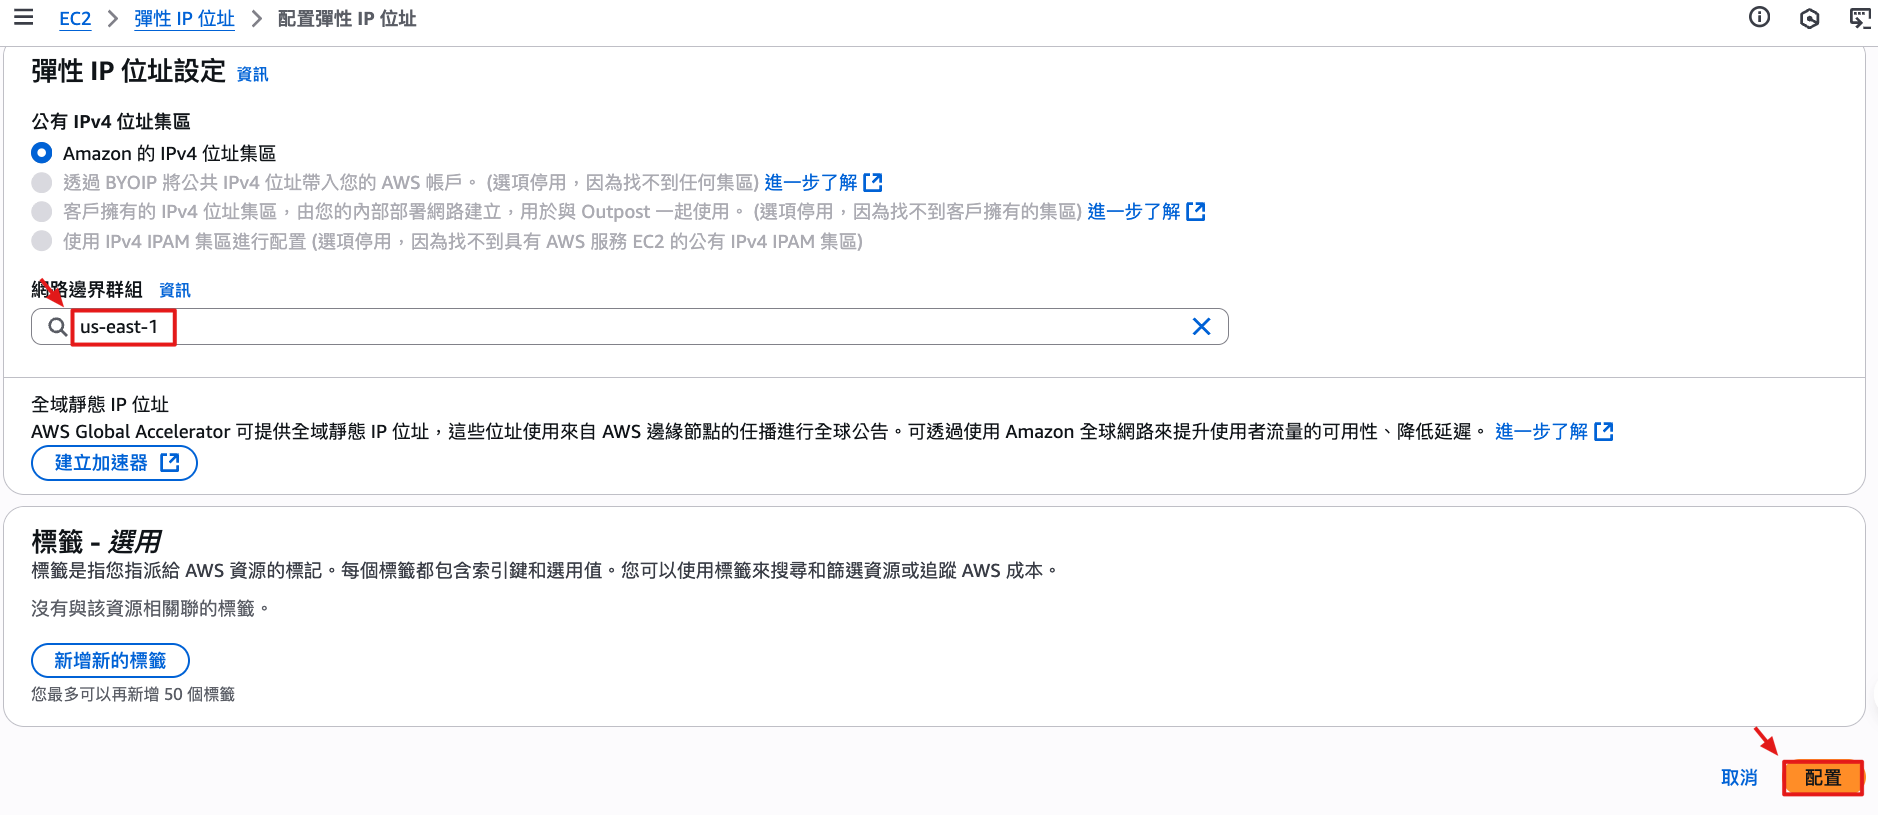Click the search magnifier in border group field

(58, 327)
